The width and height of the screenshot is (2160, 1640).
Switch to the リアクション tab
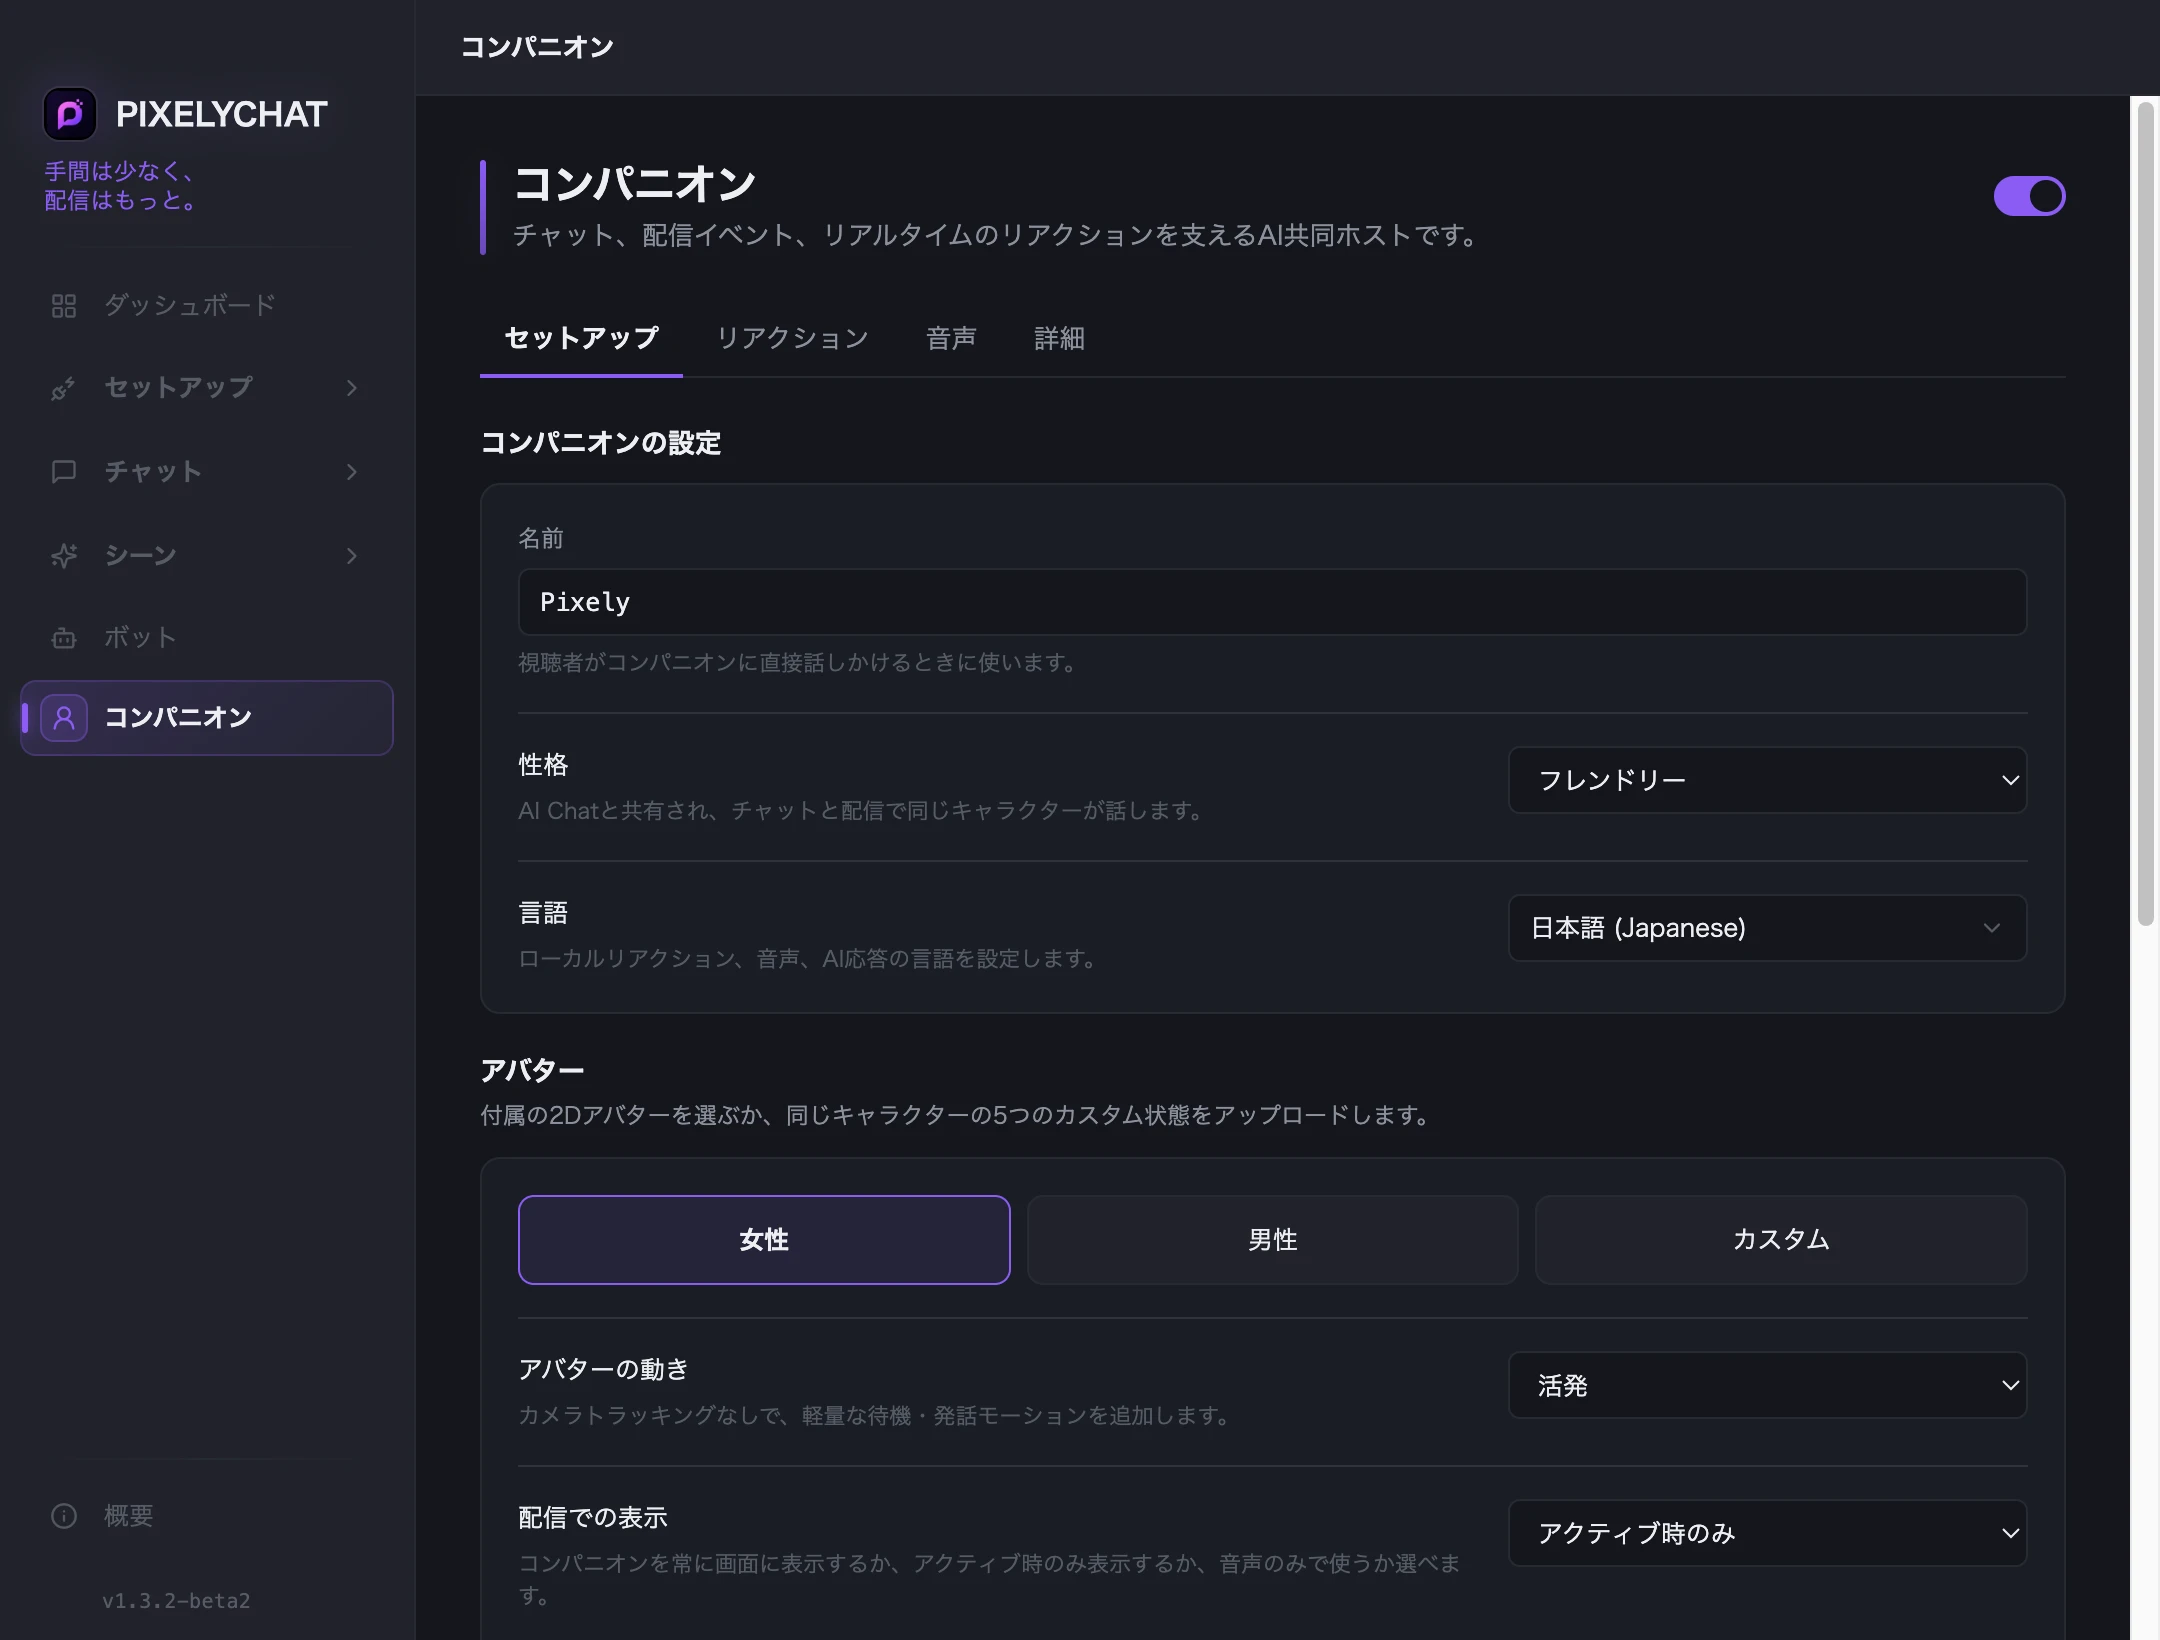[792, 338]
